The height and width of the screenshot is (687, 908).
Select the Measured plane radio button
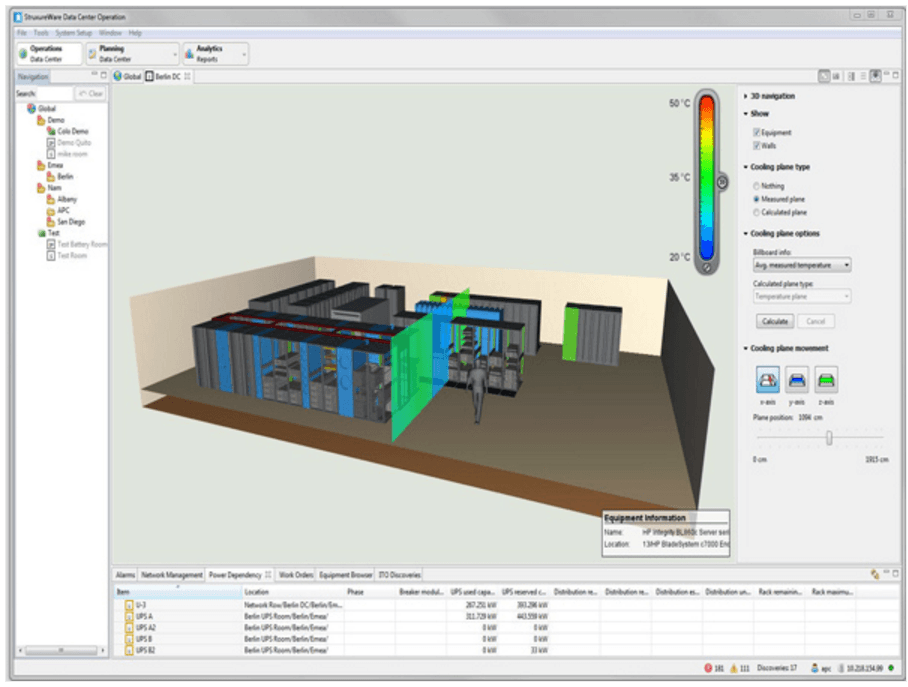tap(756, 199)
